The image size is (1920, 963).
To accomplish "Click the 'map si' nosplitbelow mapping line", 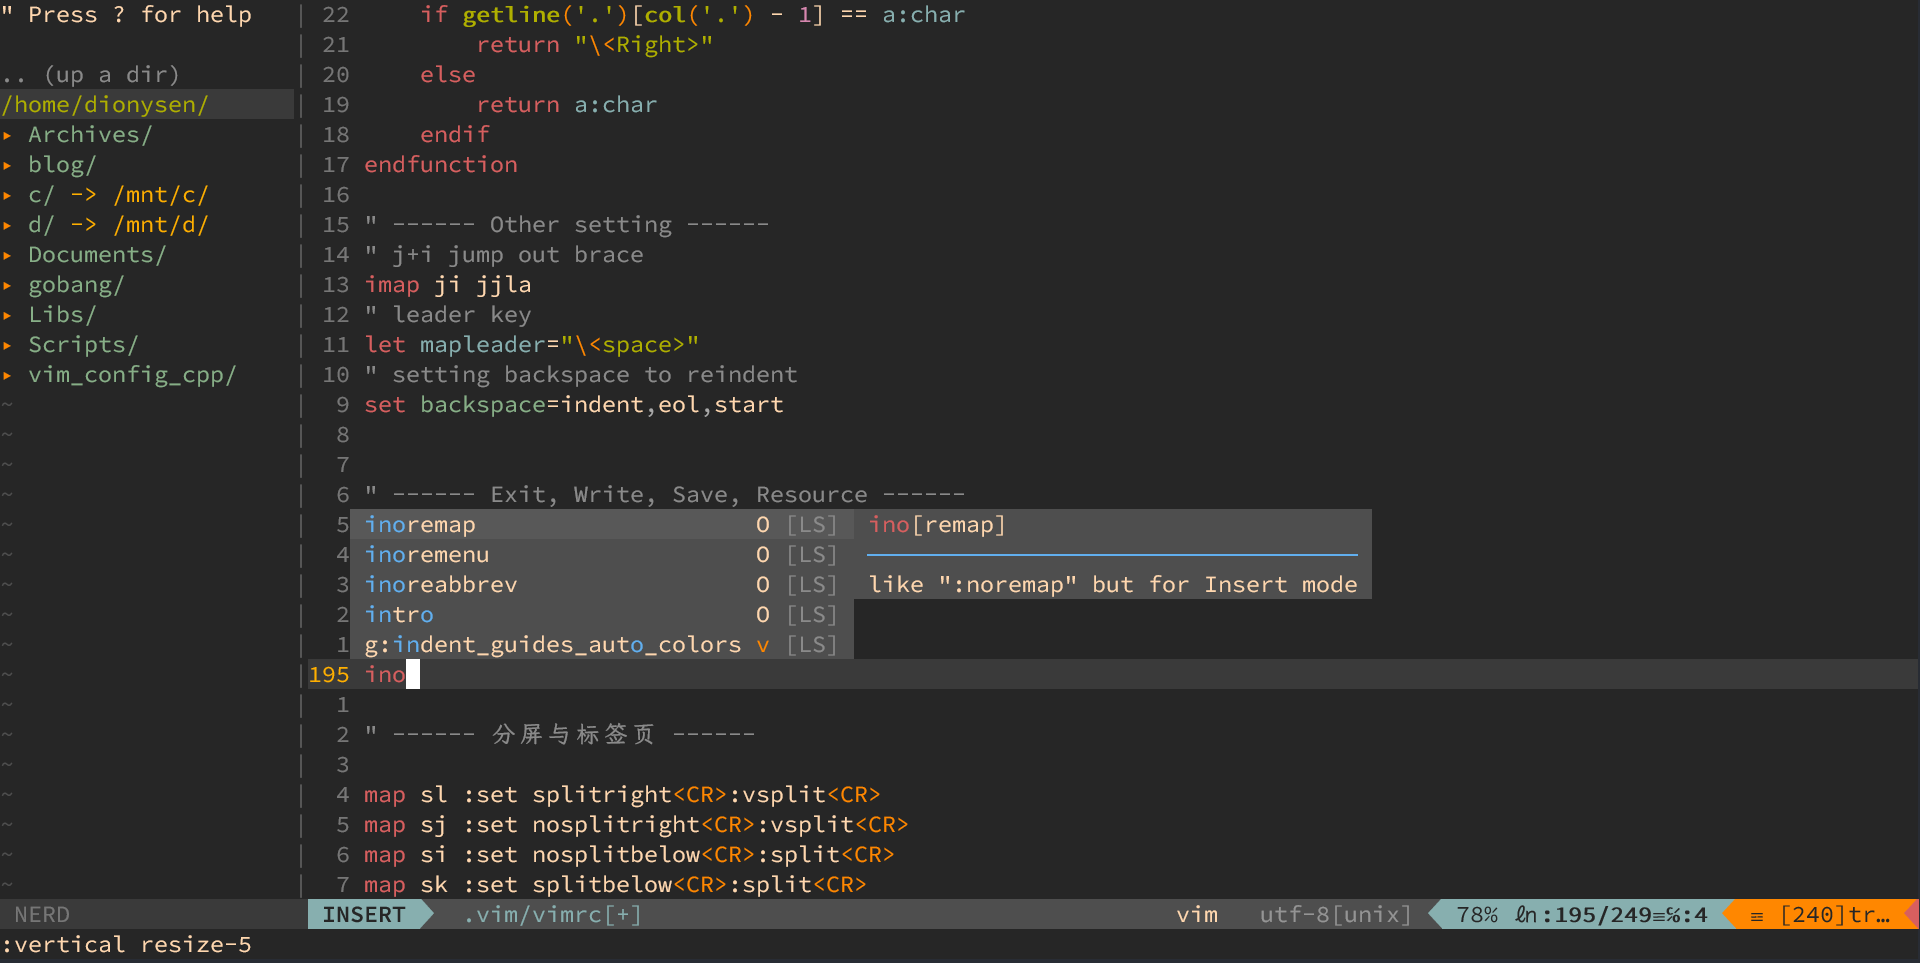I will coord(629,855).
